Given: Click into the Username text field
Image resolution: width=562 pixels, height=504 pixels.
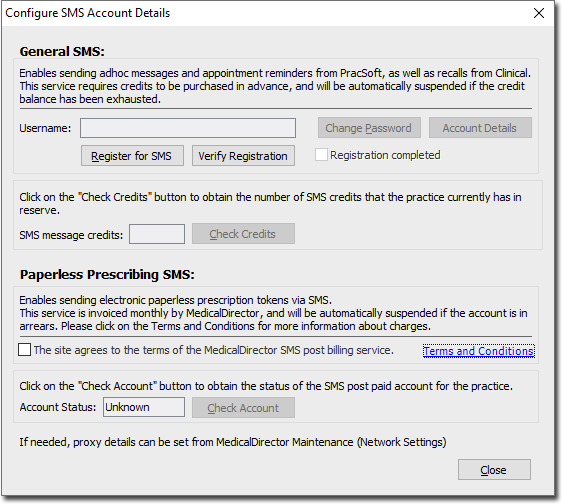Looking at the screenshot, I should click(188, 128).
